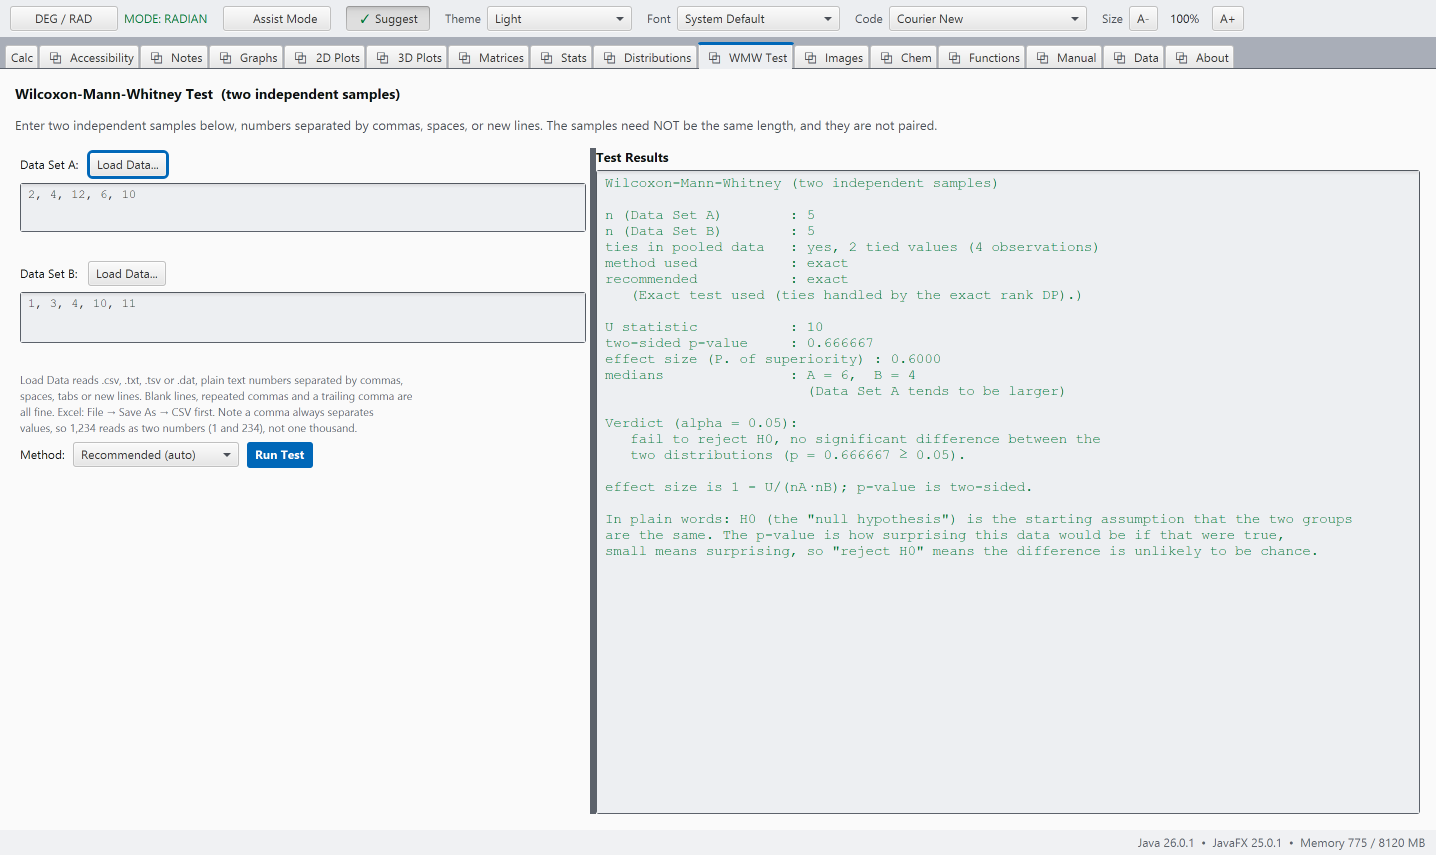Click Load Data for Data Set A
The height and width of the screenshot is (855, 1436).
coord(128,165)
